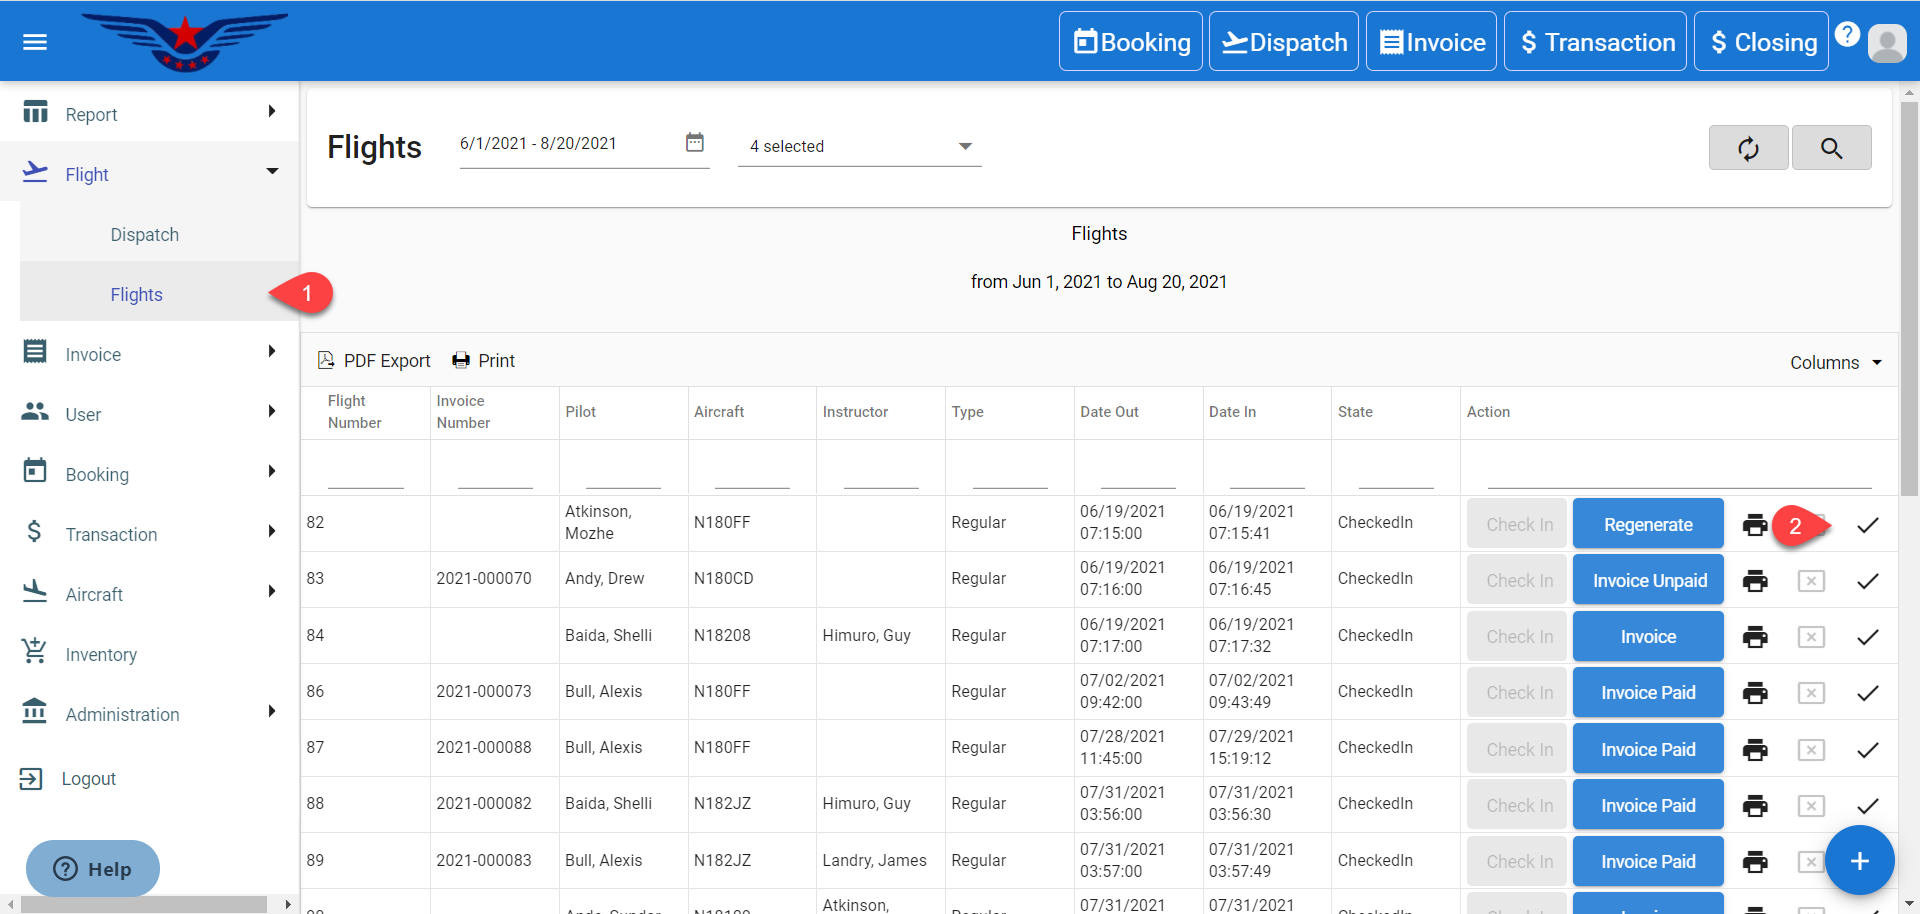Click the X cancel icon for flight 84
The width and height of the screenshot is (1920, 914).
pos(1810,637)
